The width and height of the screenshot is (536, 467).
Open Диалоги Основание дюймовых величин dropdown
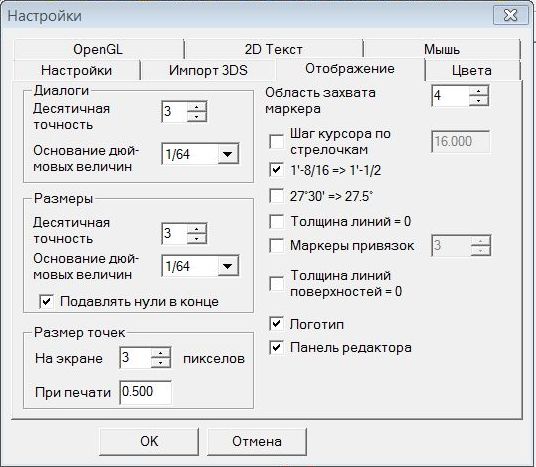(x=228, y=154)
